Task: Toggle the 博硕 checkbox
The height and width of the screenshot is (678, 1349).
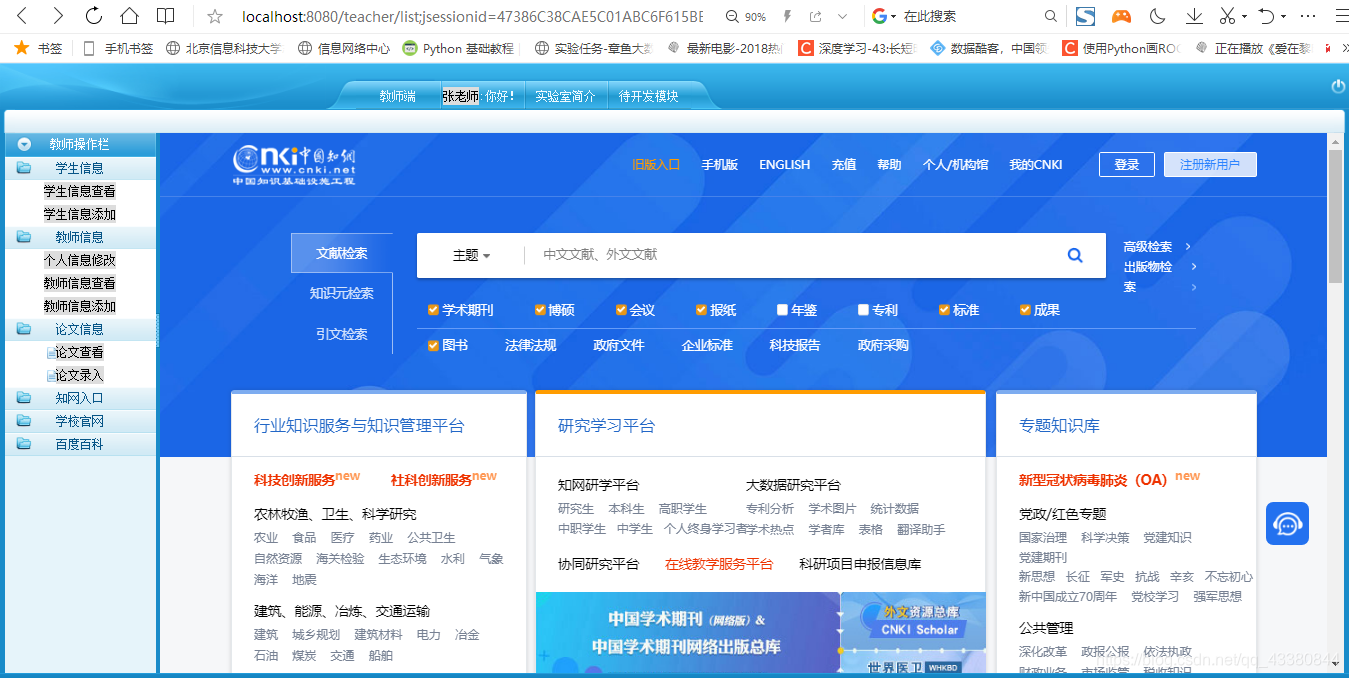Action: (540, 310)
